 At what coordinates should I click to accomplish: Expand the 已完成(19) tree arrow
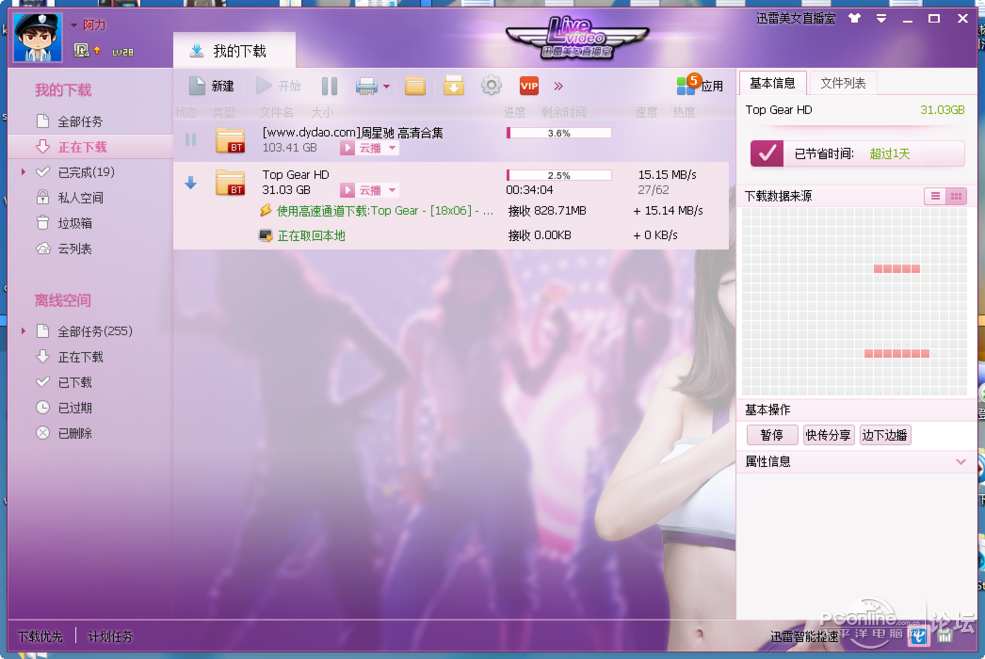pos(23,172)
